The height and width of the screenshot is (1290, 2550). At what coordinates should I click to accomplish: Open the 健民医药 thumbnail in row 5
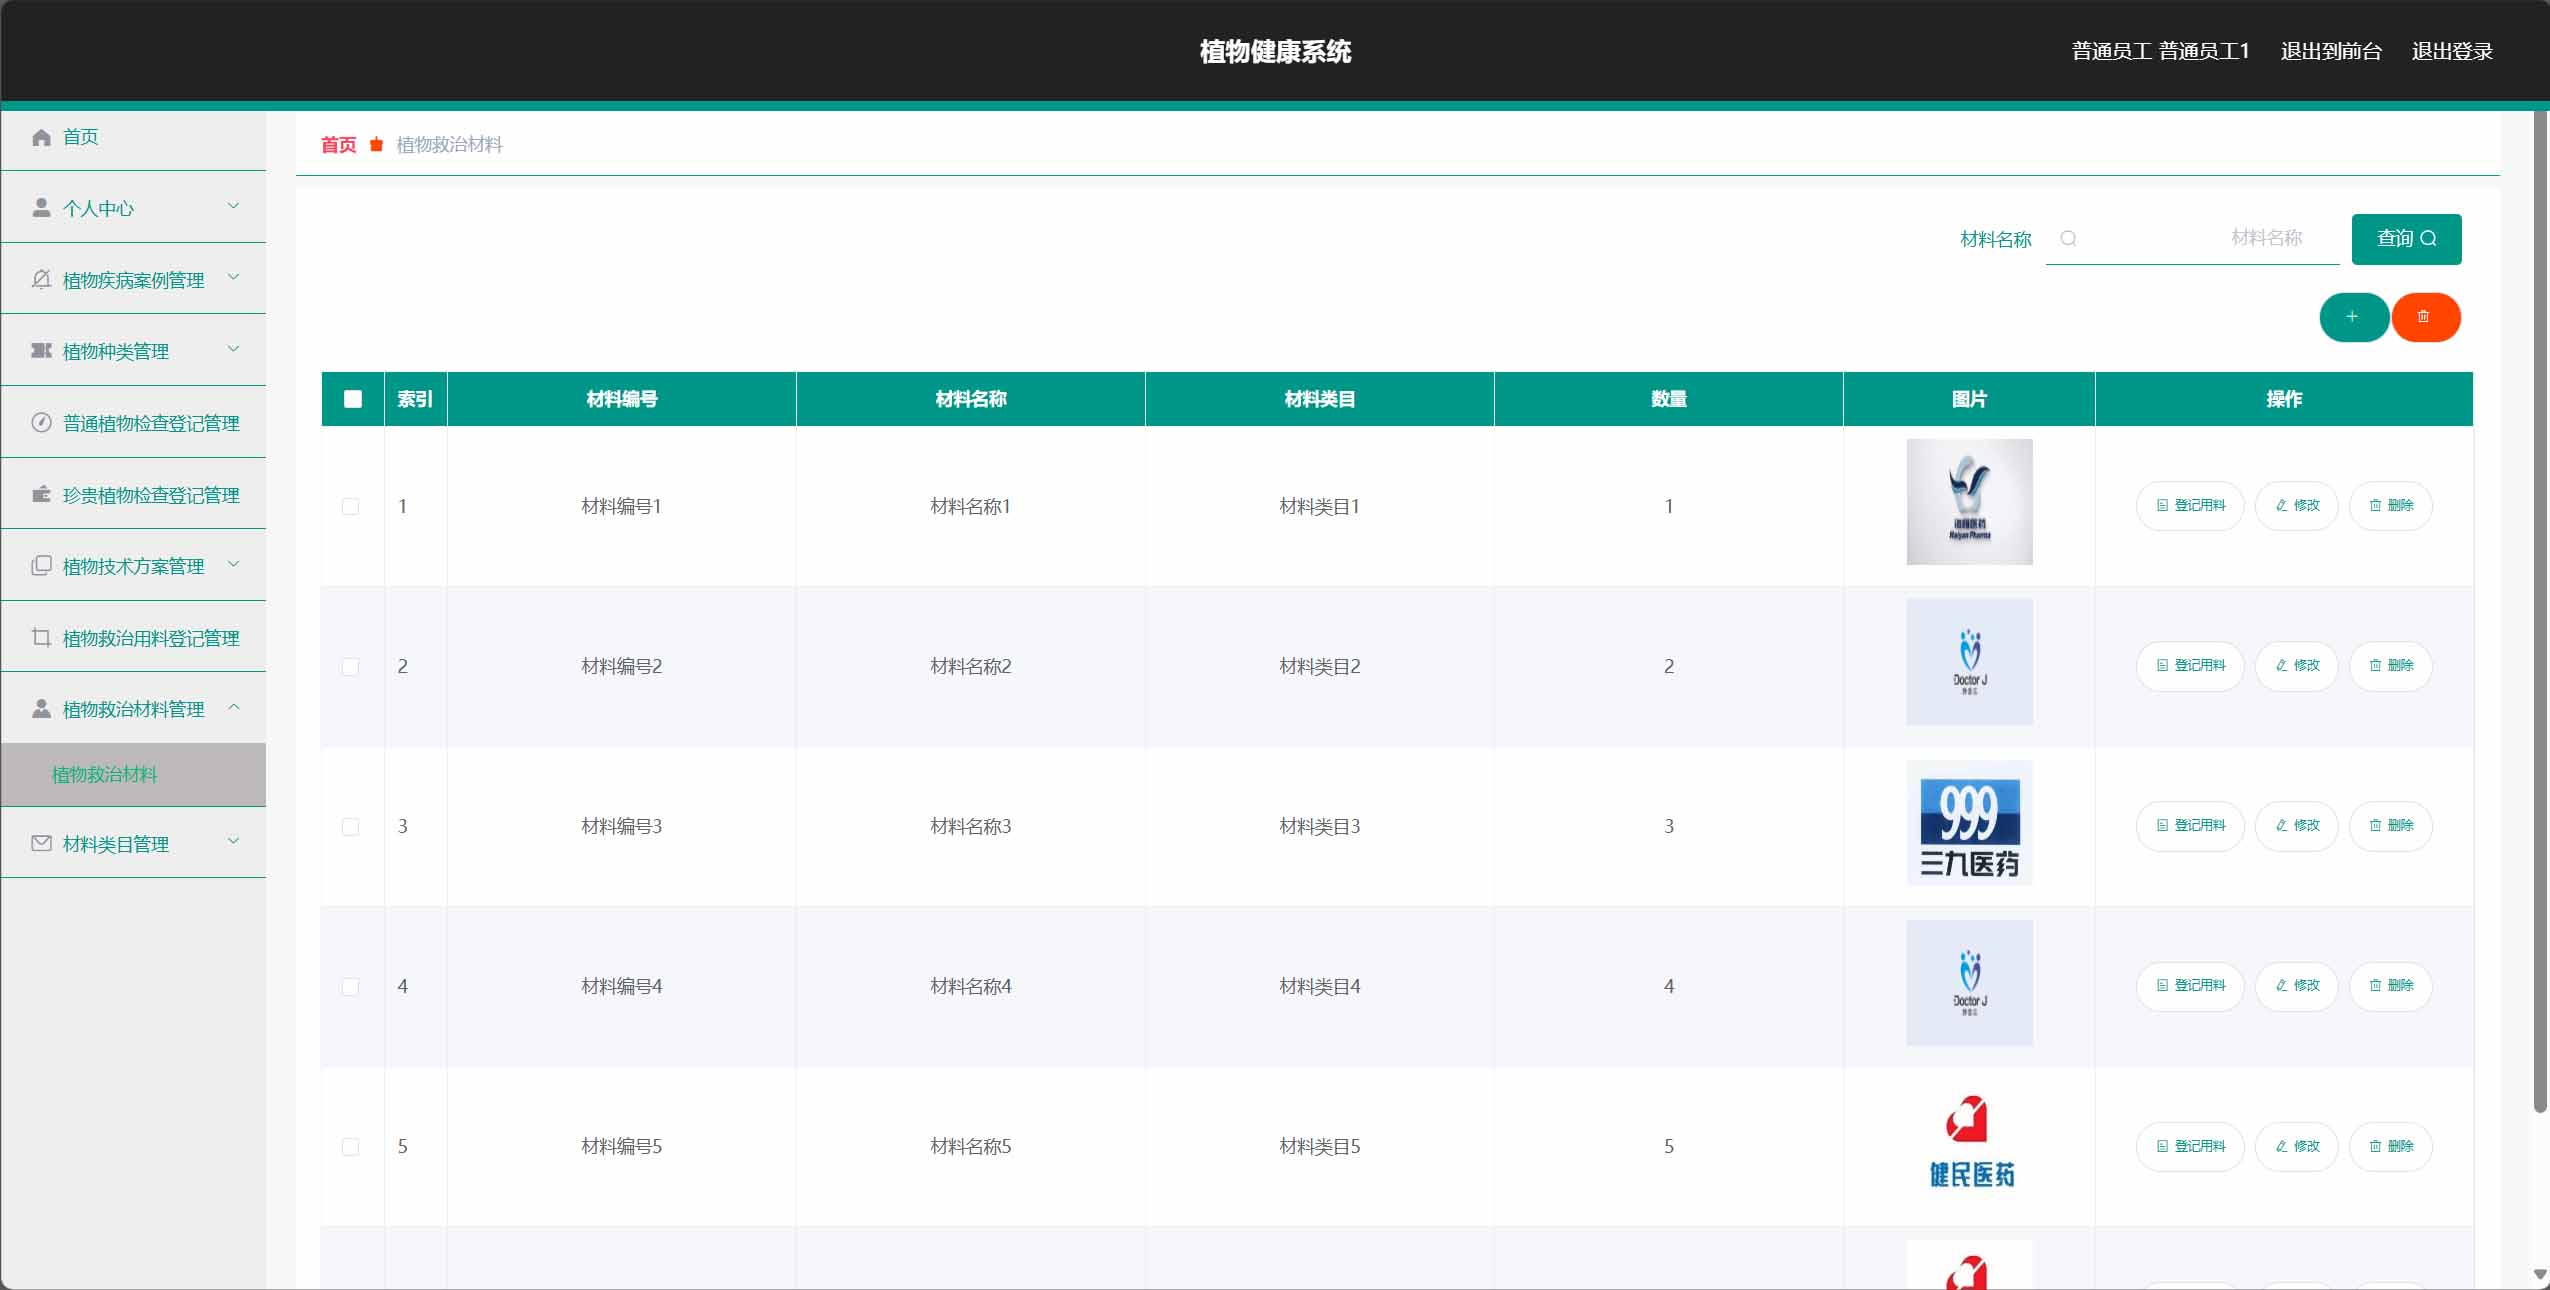point(1969,1143)
